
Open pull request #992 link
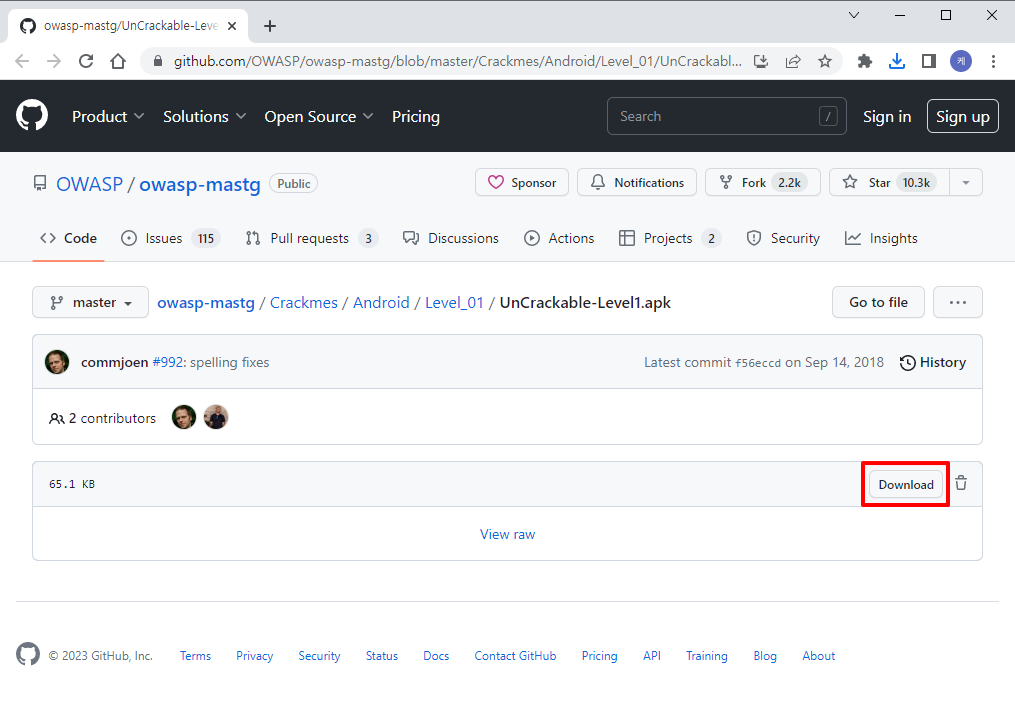(x=168, y=362)
